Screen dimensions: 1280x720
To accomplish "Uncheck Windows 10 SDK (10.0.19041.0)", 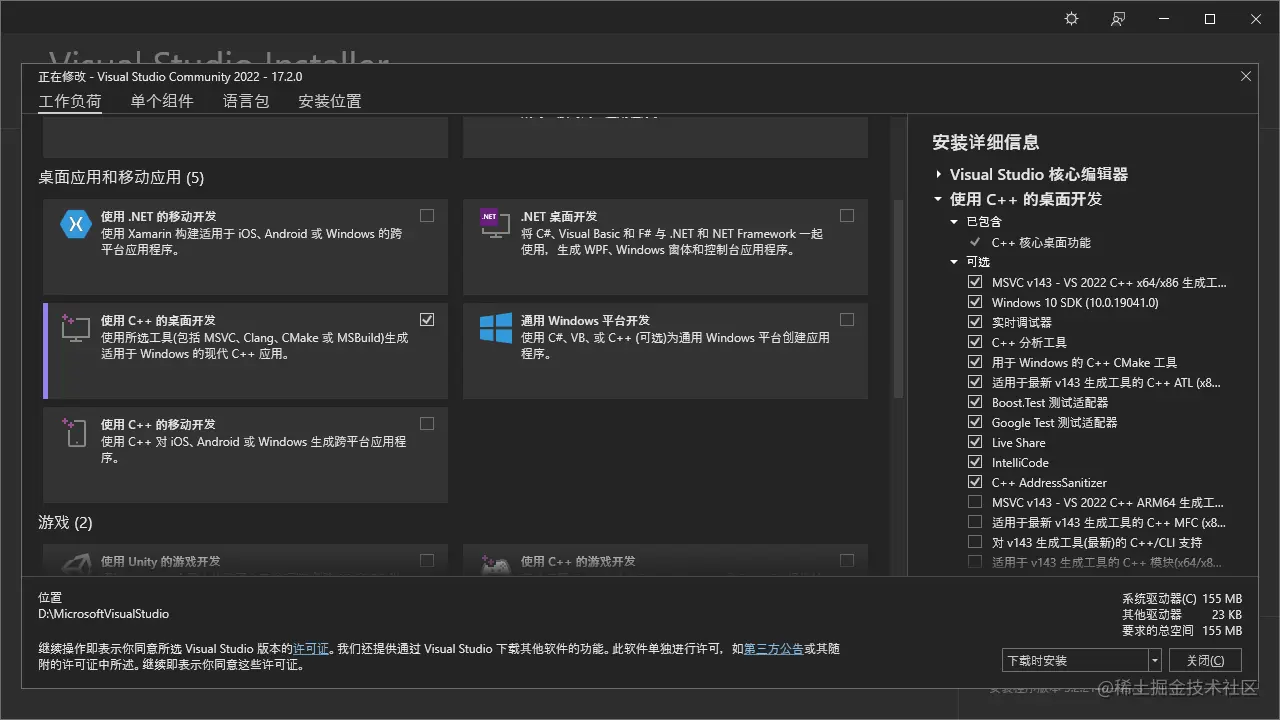I will tap(975, 302).
